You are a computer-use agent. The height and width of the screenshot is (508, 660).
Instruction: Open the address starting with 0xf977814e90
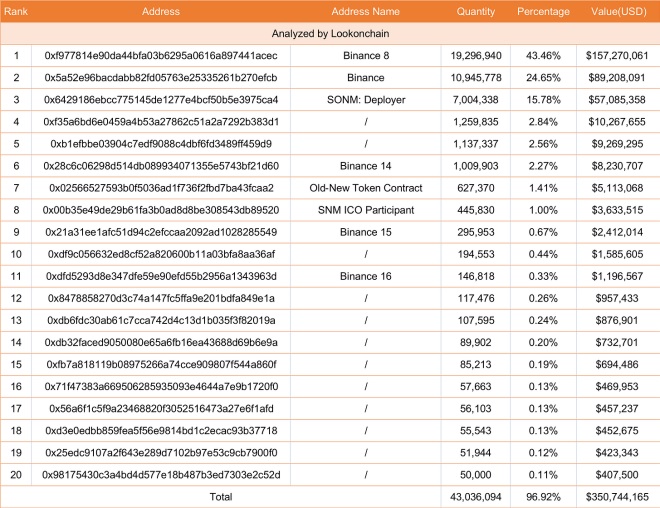(161, 56)
